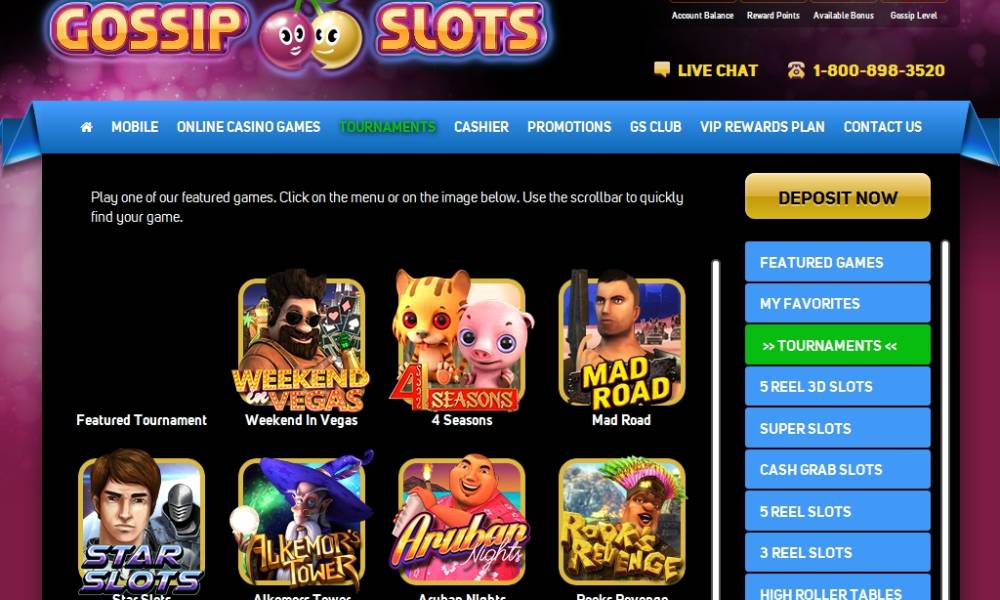The height and width of the screenshot is (600, 1000).
Task: Open the Mad Road game icon
Action: (x=622, y=341)
